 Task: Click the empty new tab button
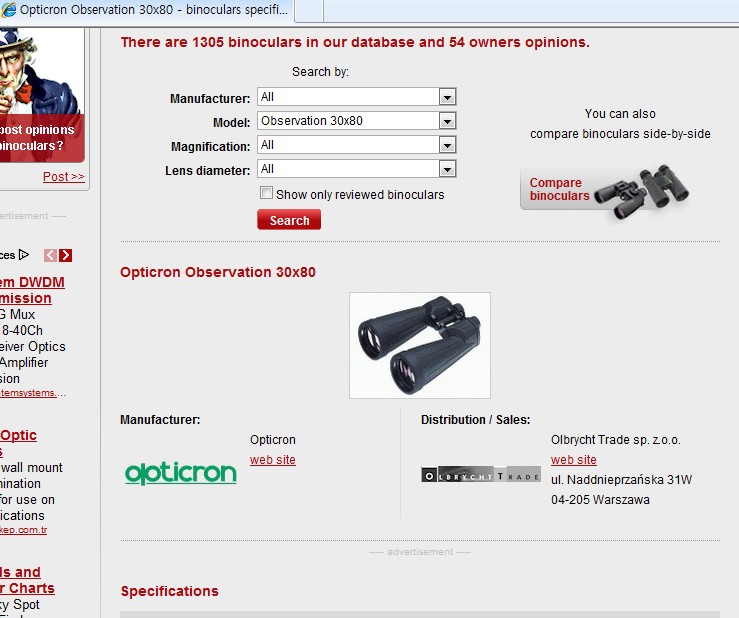[x=309, y=10]
